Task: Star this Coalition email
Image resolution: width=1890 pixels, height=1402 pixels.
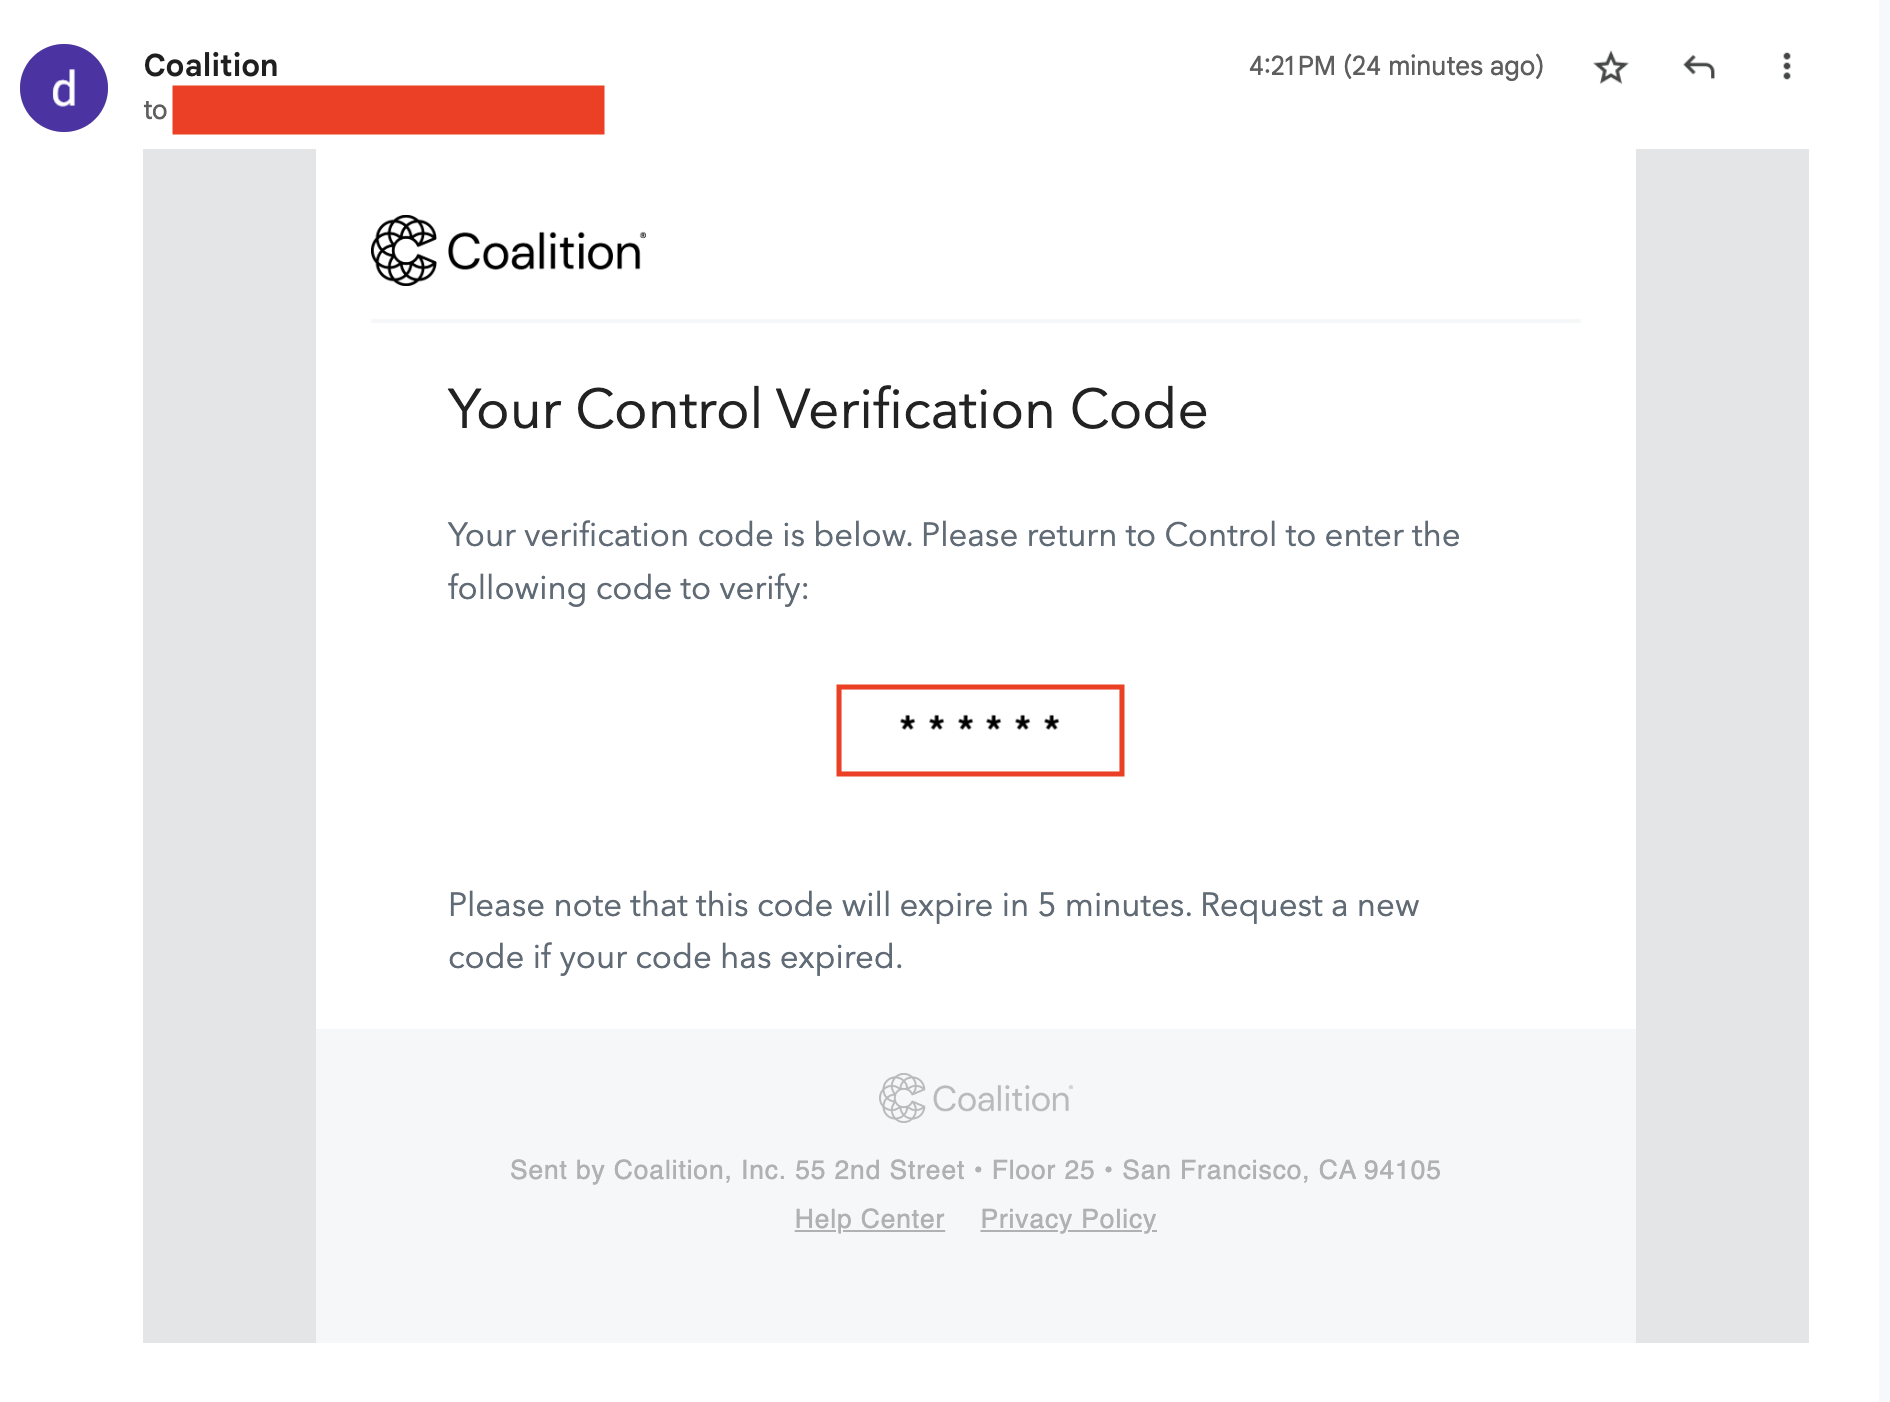Action: (1610, 68)
